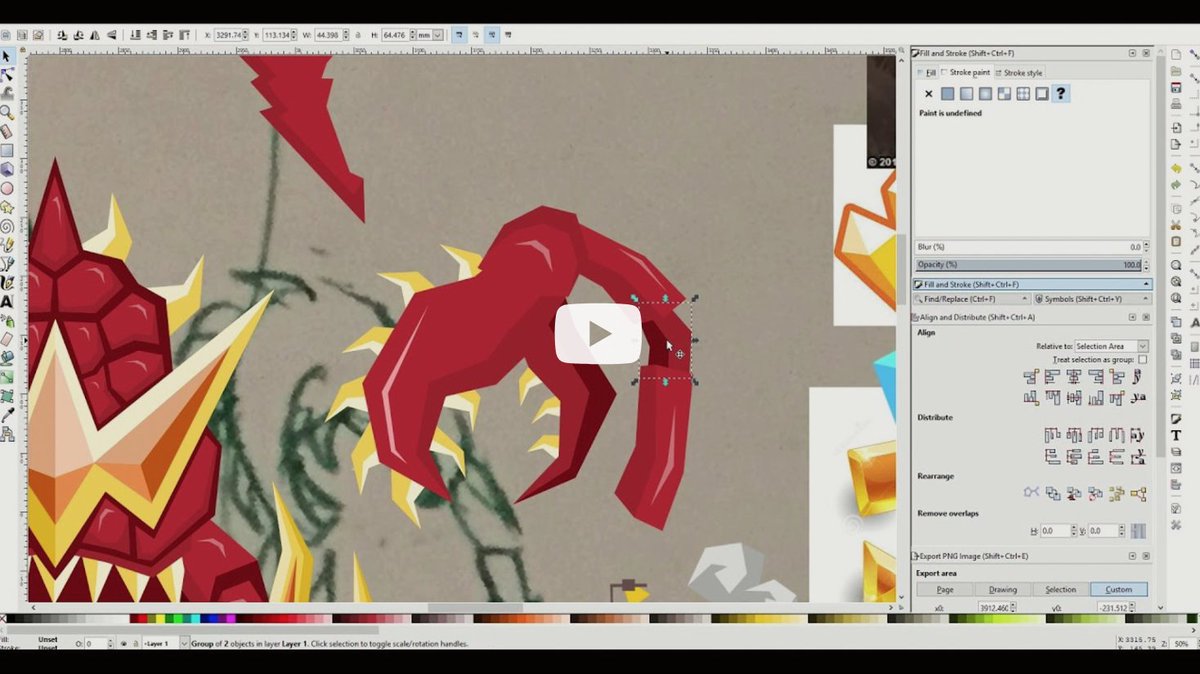Select the Node edit tool
Viewport: 1200px width, 674px height.
(7, 75)
